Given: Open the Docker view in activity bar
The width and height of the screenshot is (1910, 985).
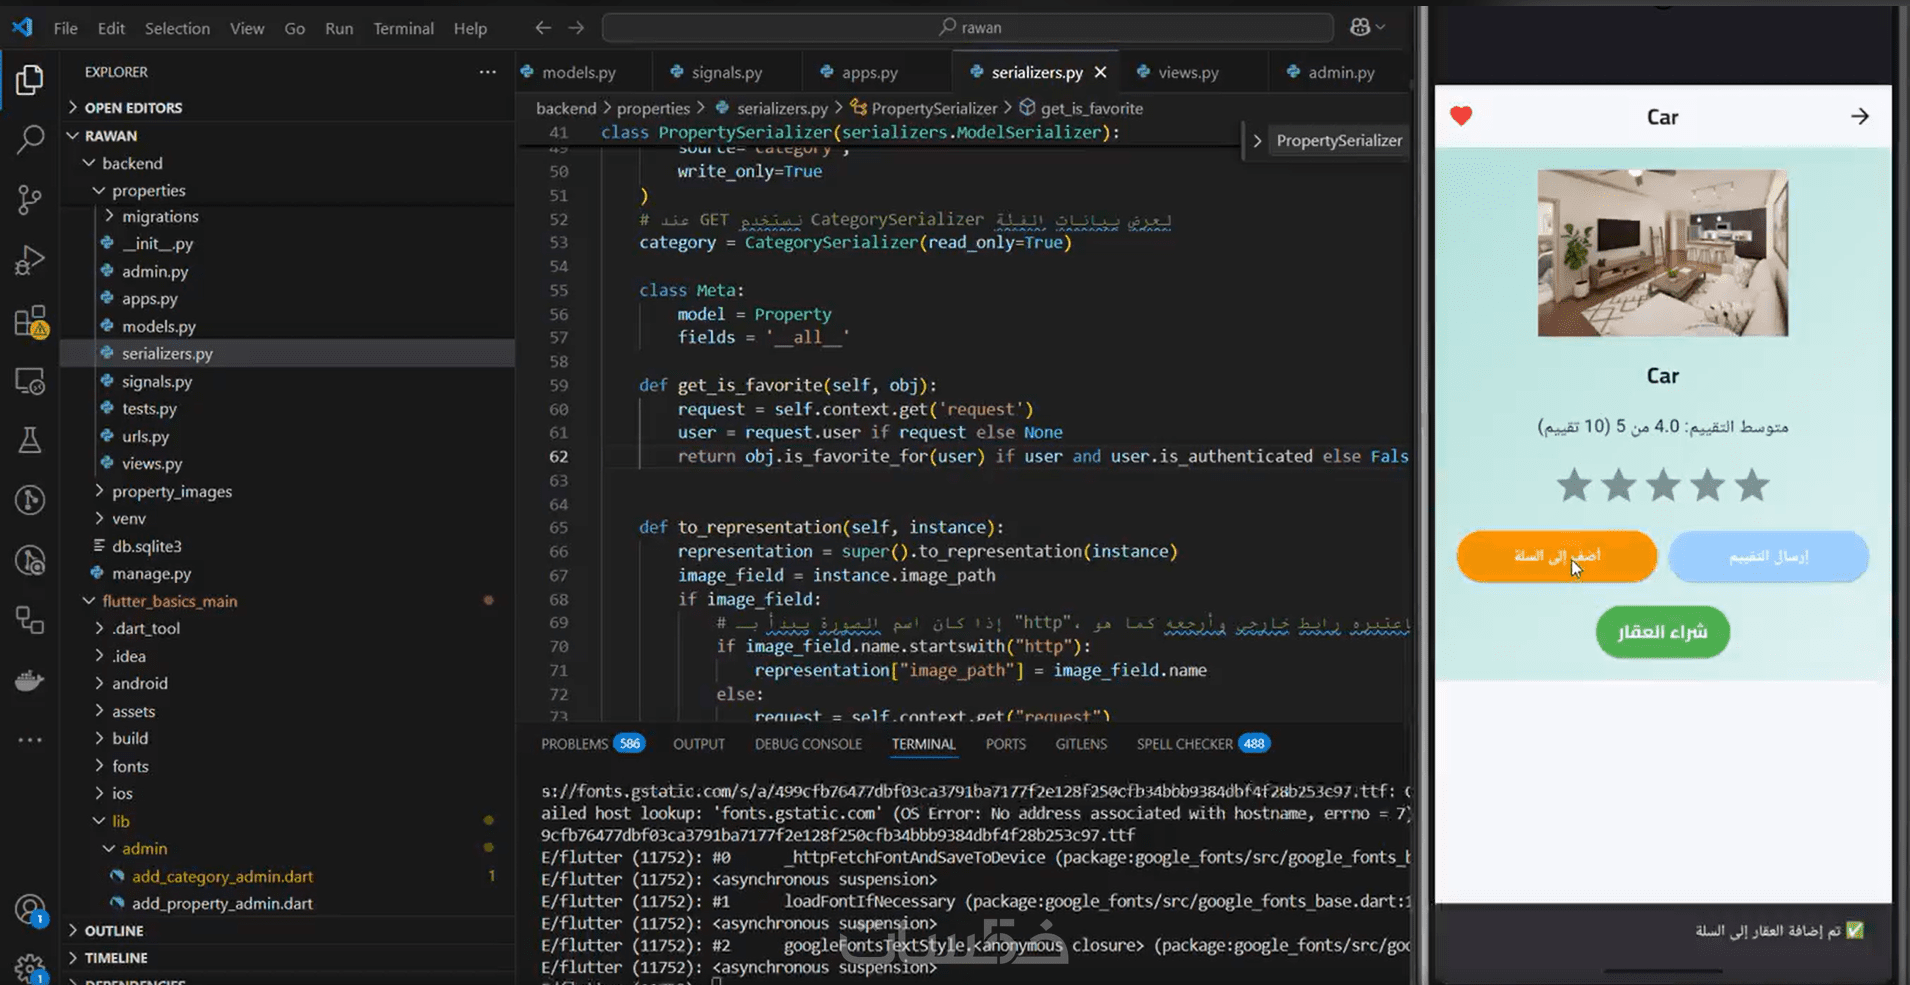Looking at the screenshot, I should [x=30, y=681].
